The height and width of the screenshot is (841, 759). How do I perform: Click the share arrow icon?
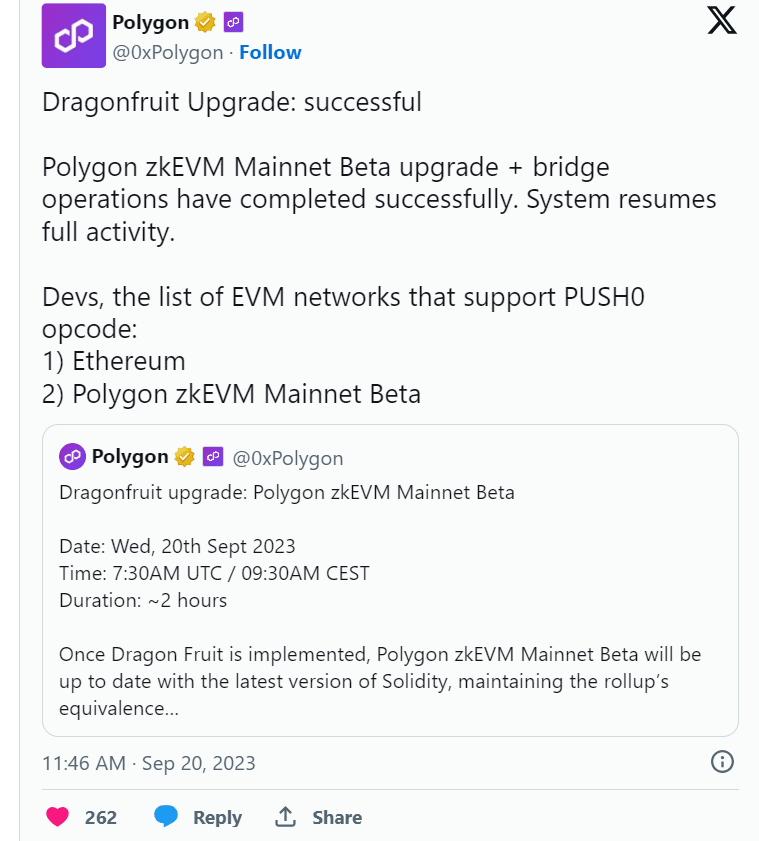coord(286,816)
